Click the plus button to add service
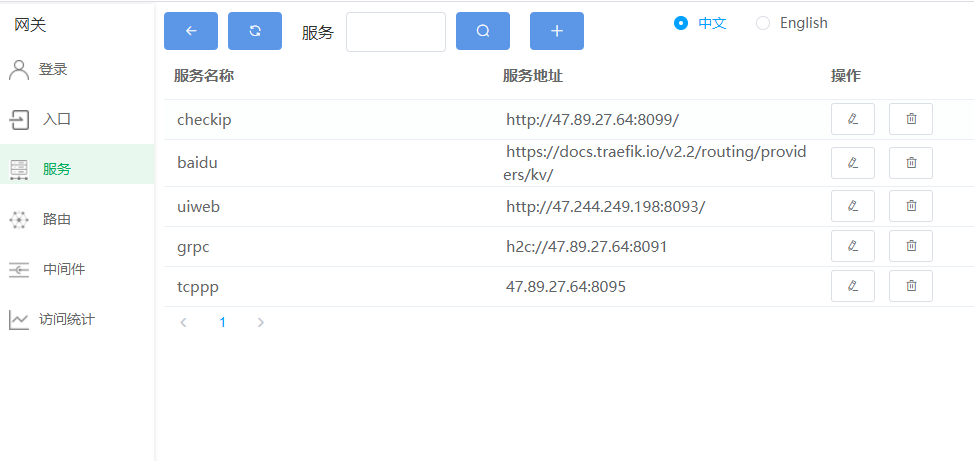 (557, 31)
